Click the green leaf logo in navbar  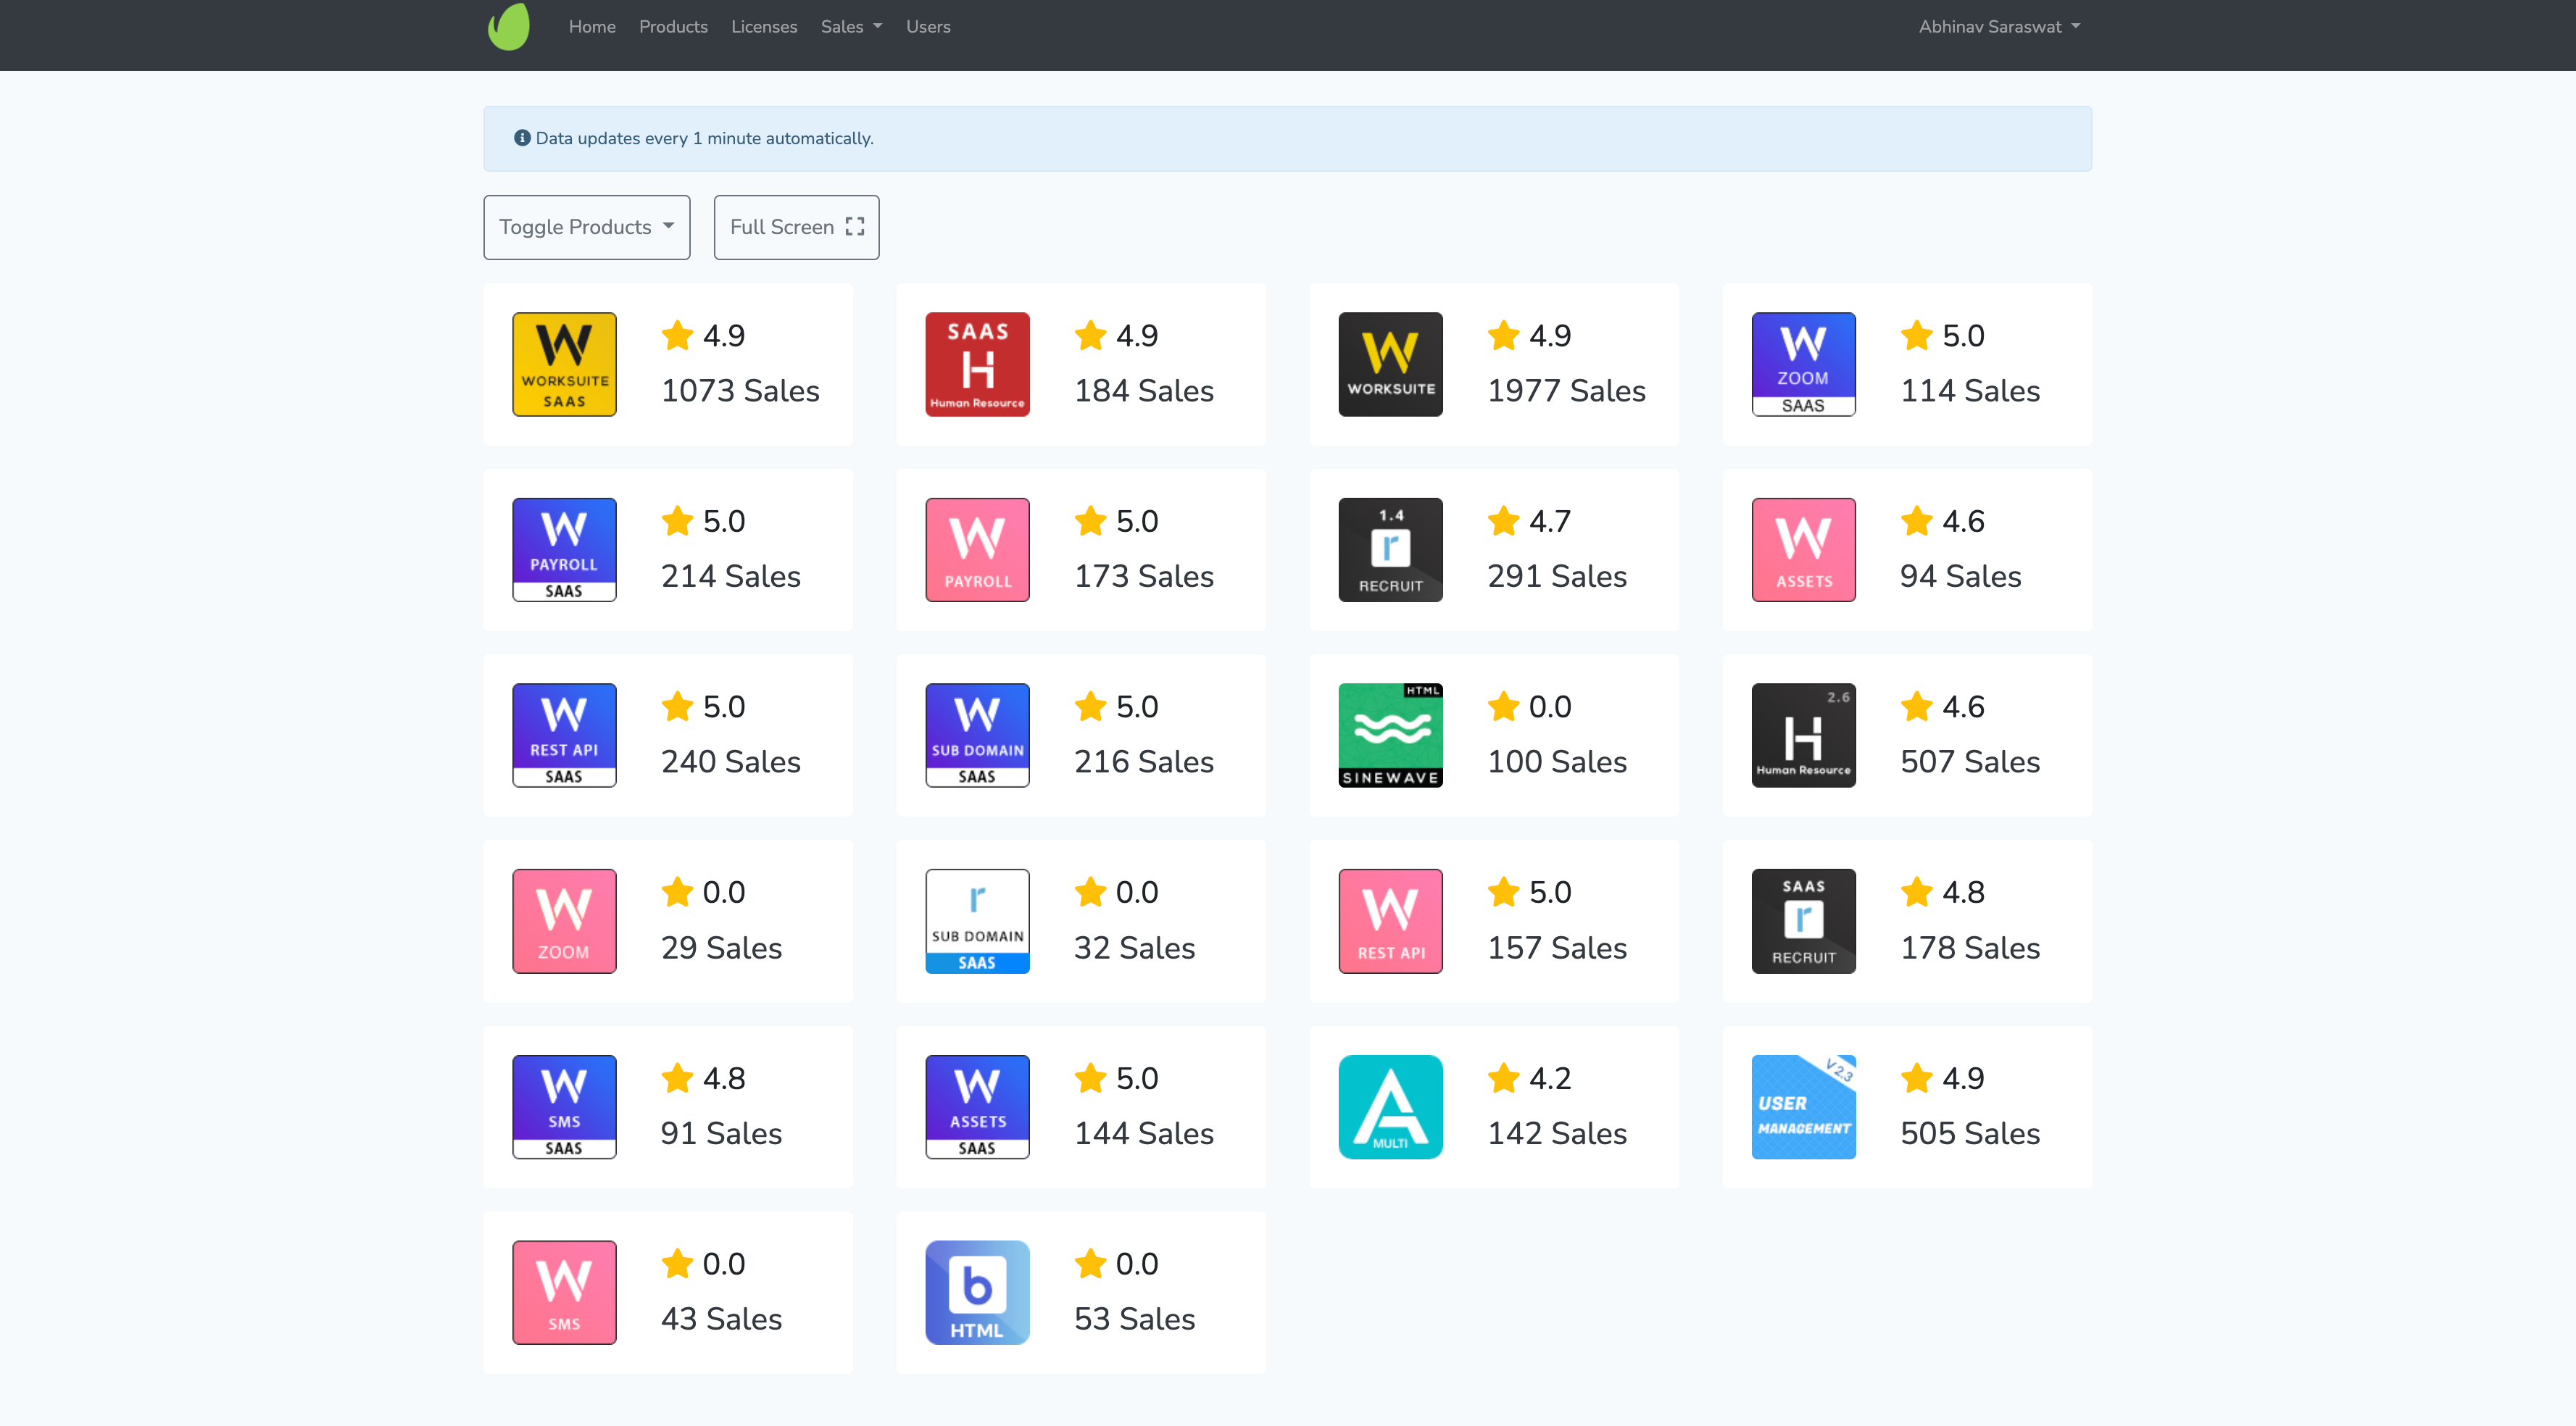[x=509, y=27]
